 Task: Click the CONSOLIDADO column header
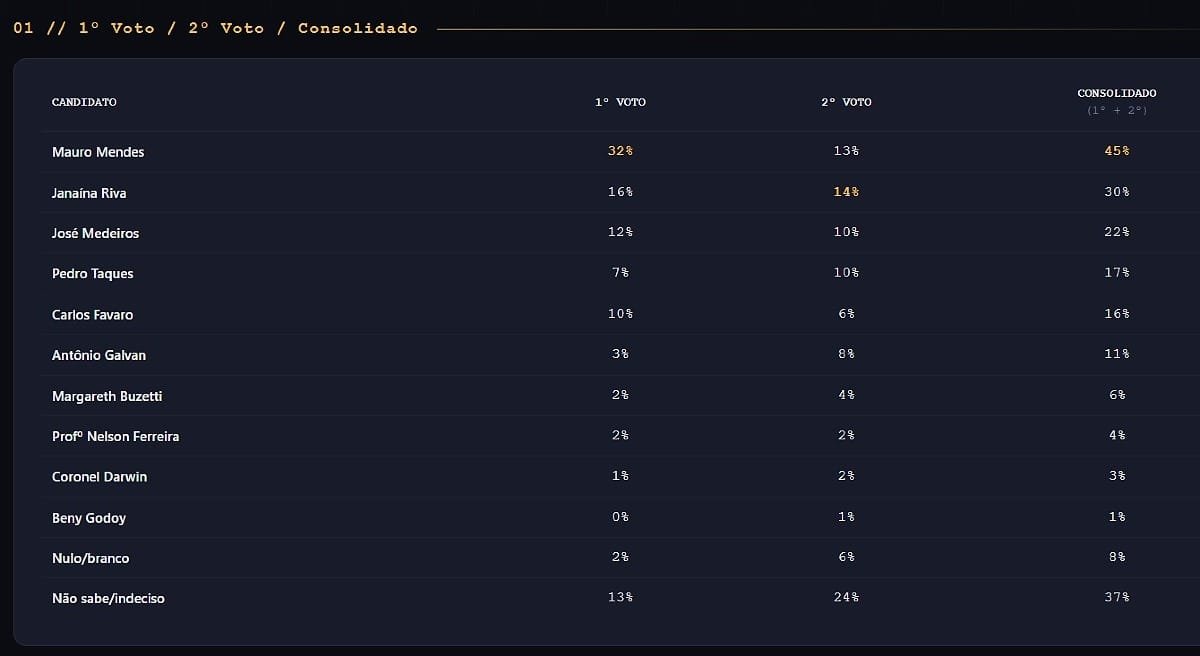(x=1117, y=93)
